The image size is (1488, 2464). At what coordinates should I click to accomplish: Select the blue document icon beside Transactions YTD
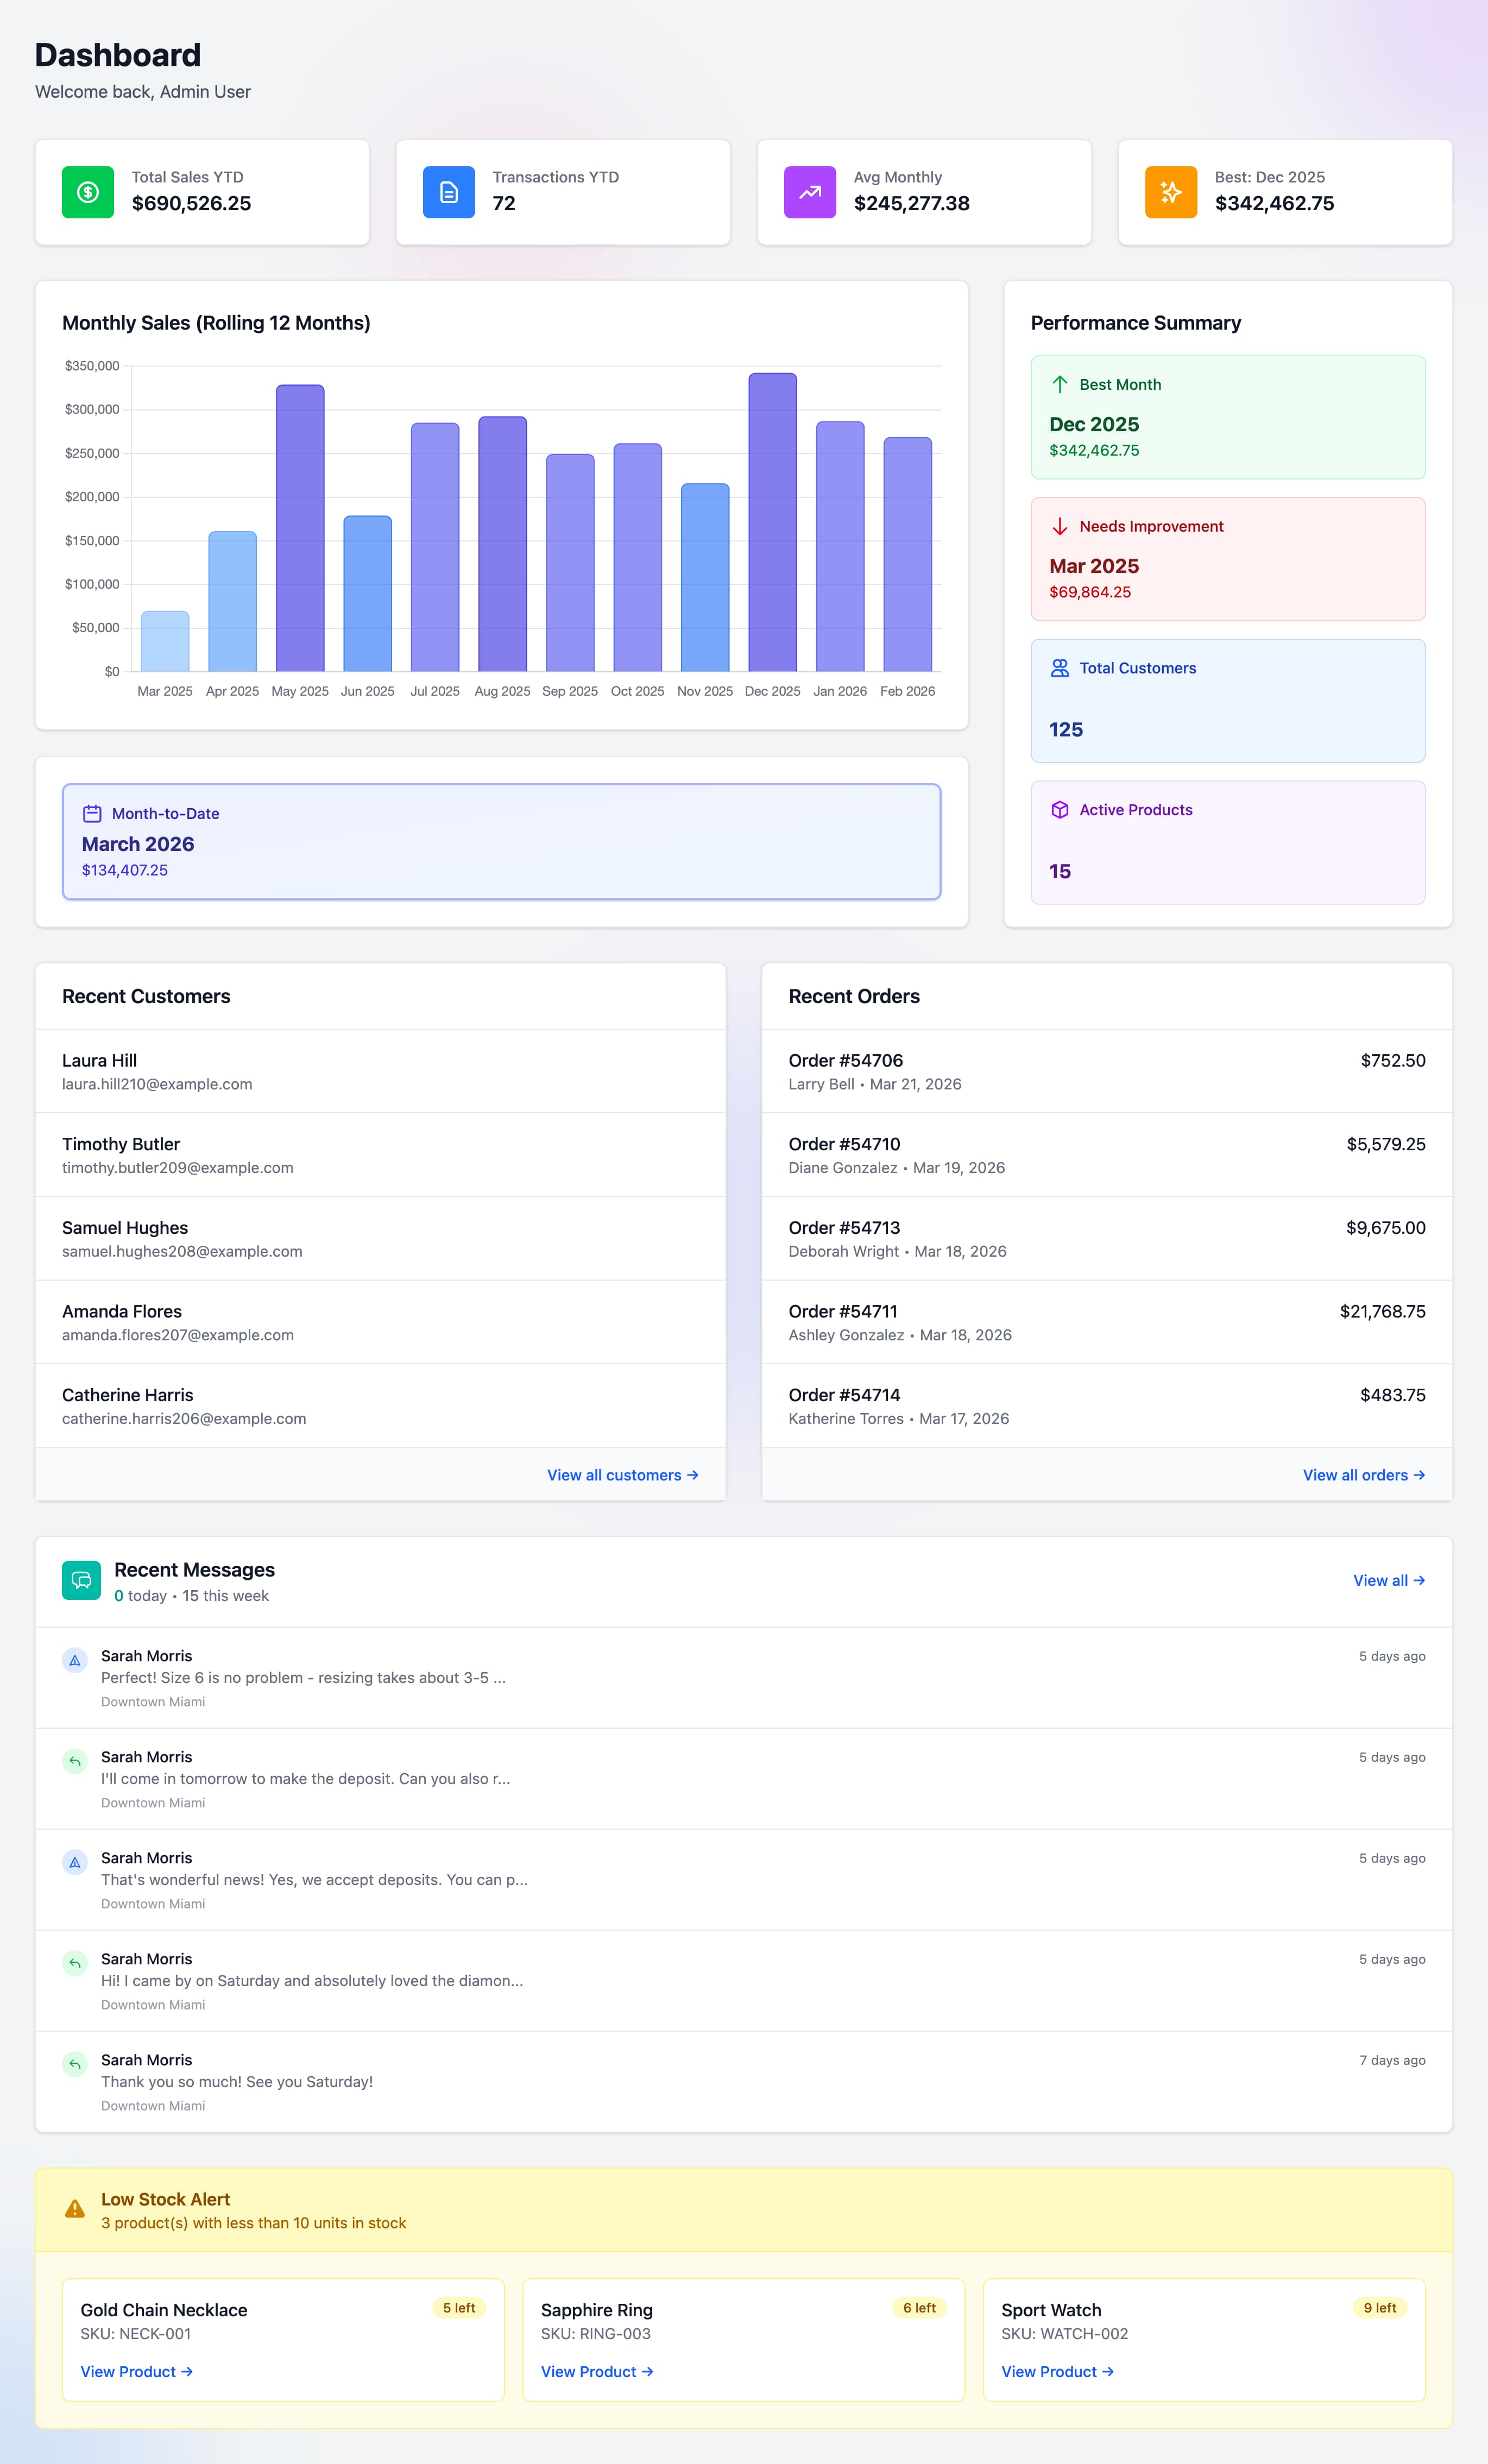coord(448,191)
